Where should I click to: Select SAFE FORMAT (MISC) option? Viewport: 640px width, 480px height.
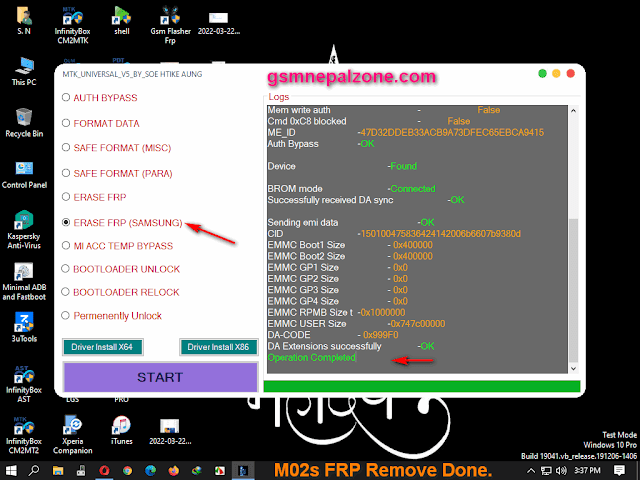click(116, 148)
